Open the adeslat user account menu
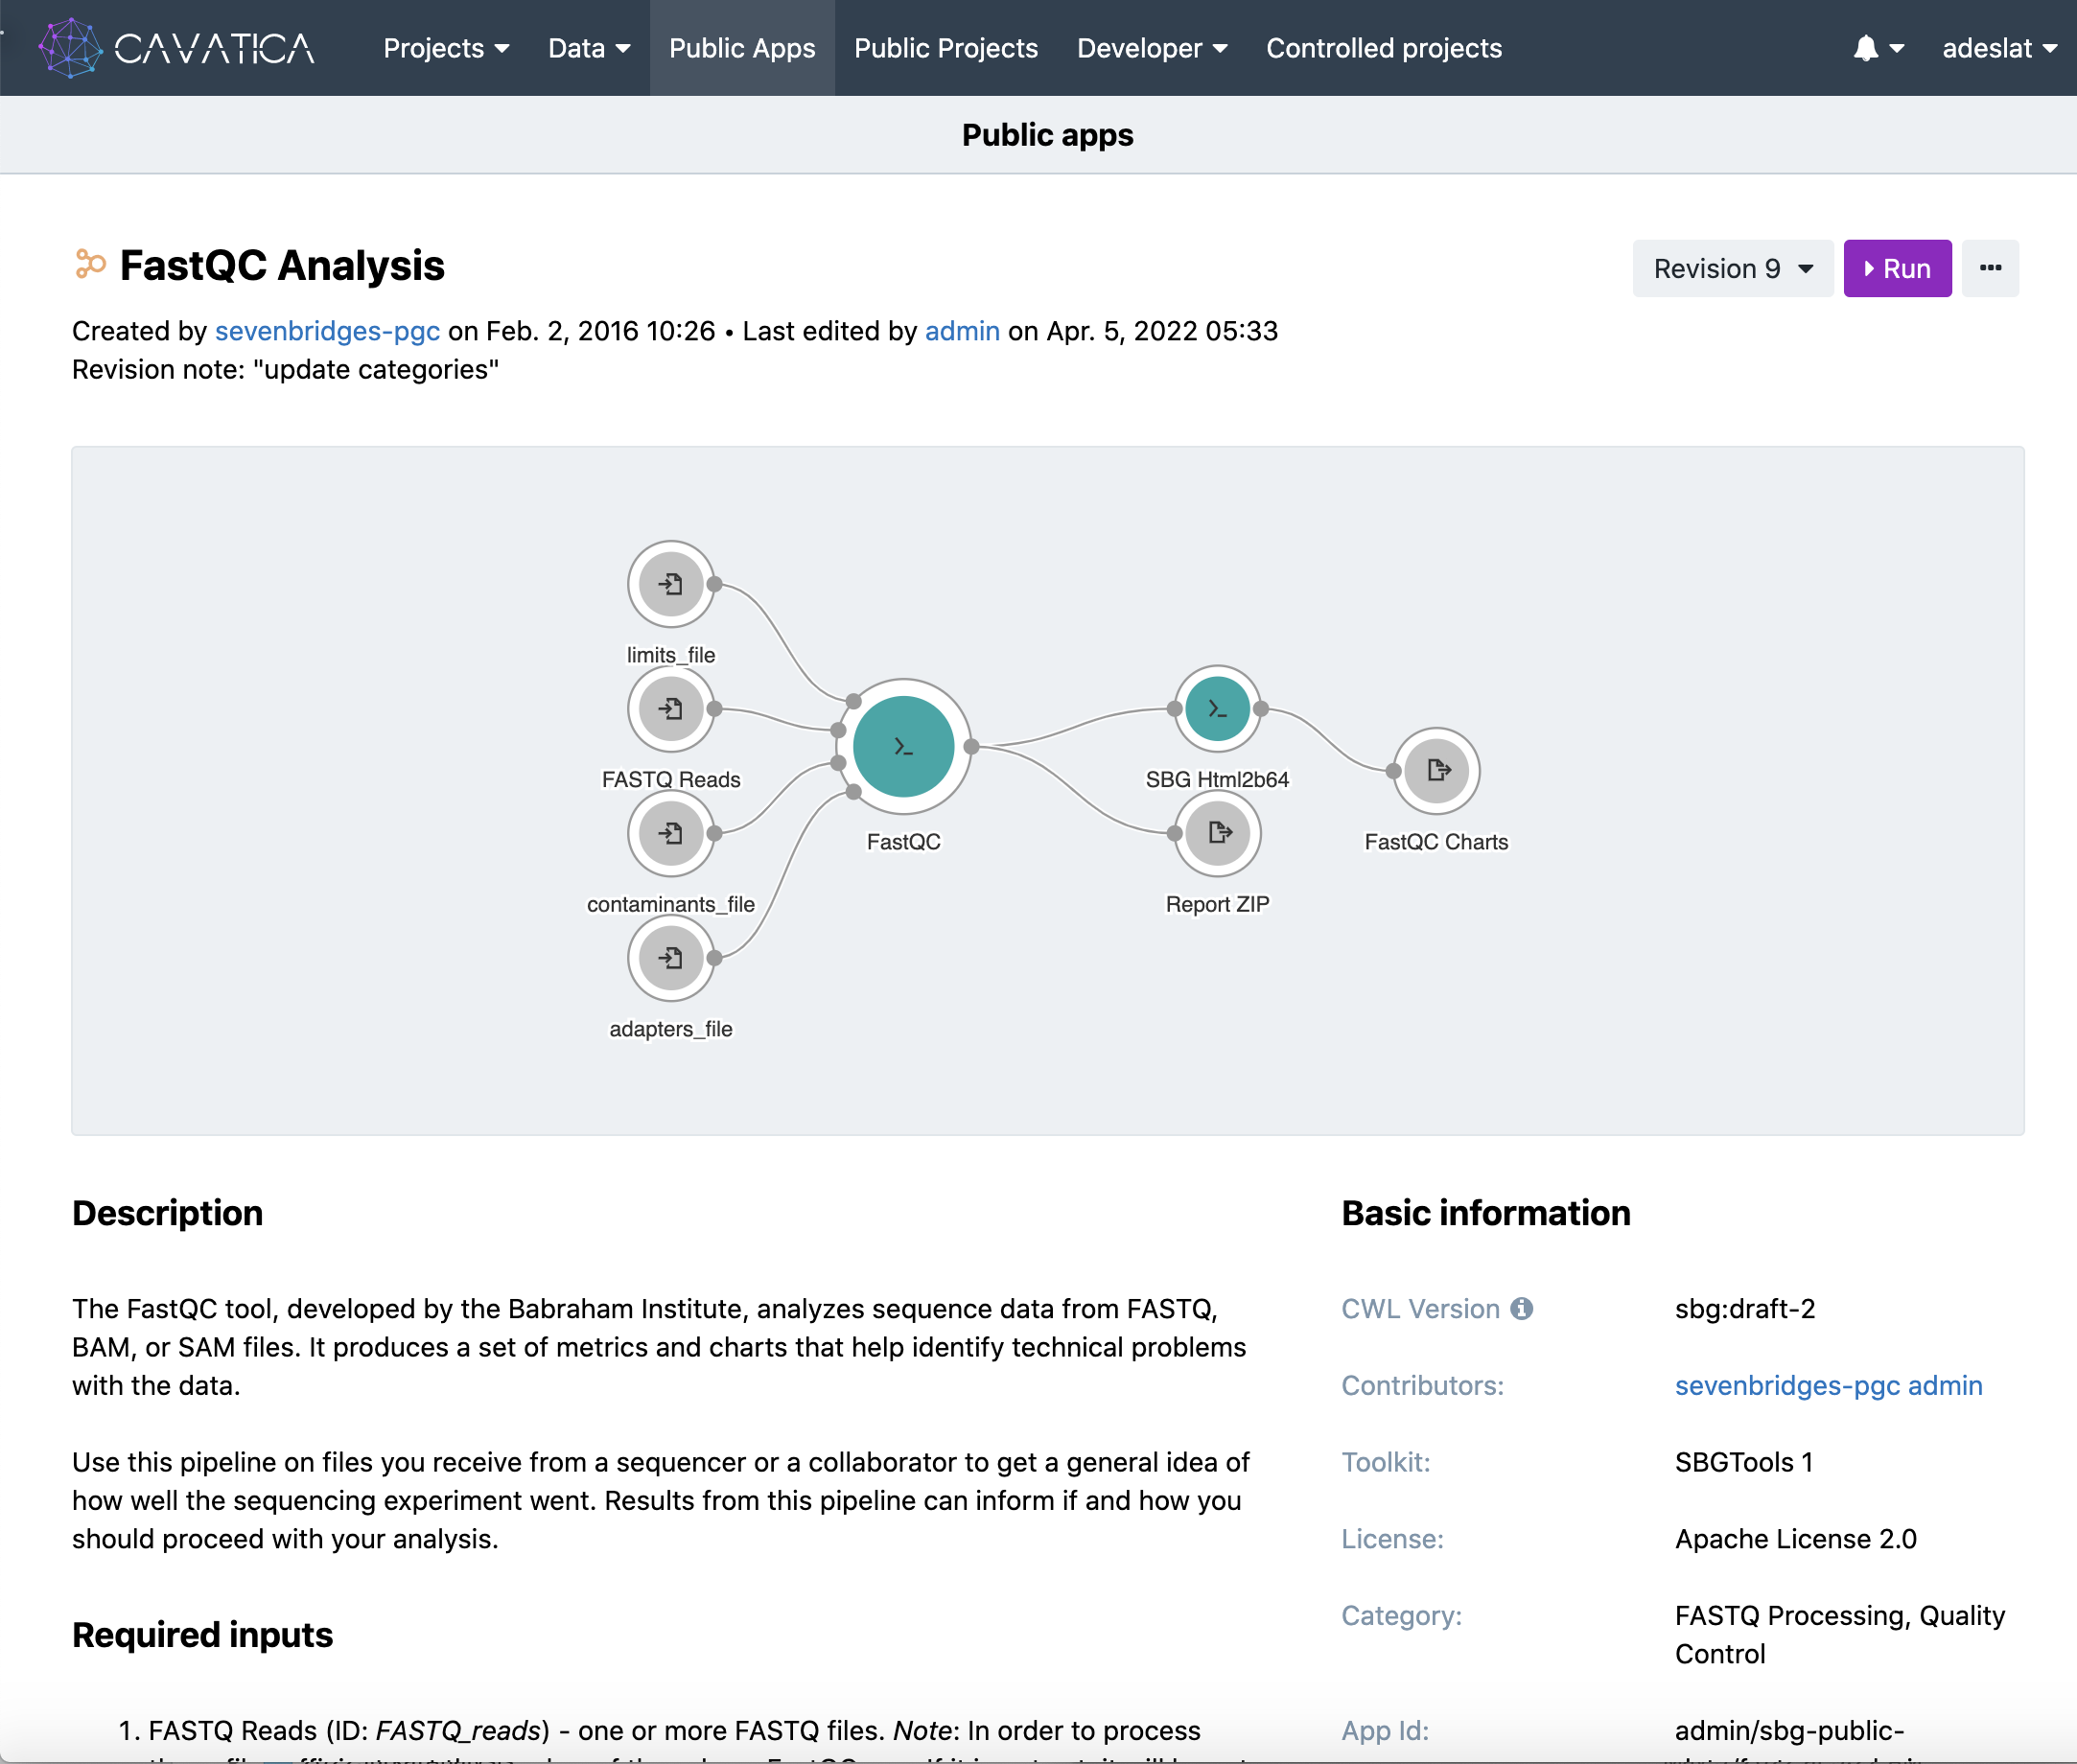This screenshot has width=2077, height=1764. click(x=1998, y=48)
